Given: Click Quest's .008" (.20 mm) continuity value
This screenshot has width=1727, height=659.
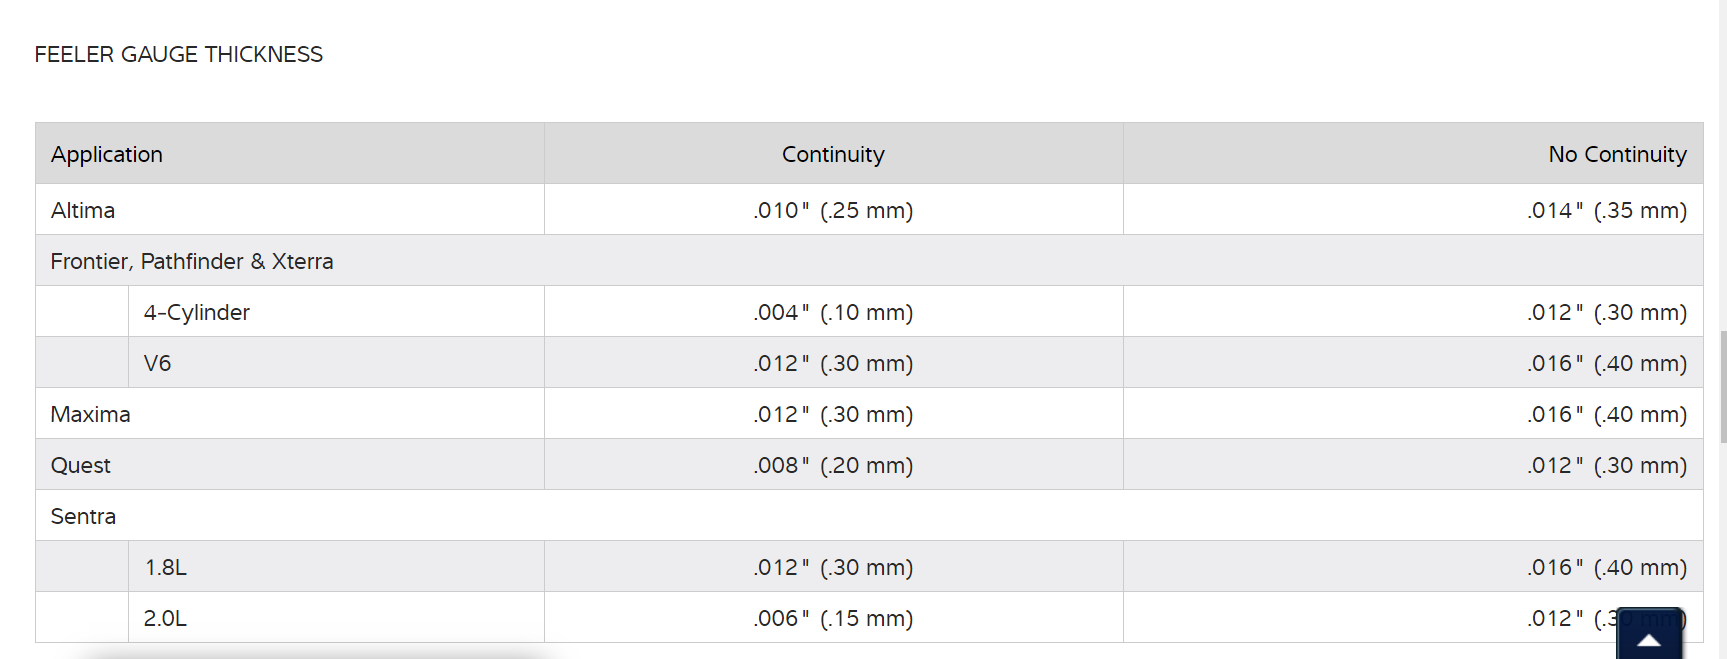Looking at the screenshot, I should 833,466.
